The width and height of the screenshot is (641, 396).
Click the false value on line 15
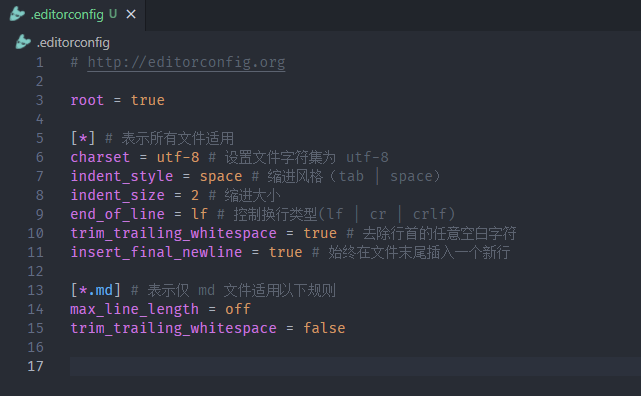324,328
